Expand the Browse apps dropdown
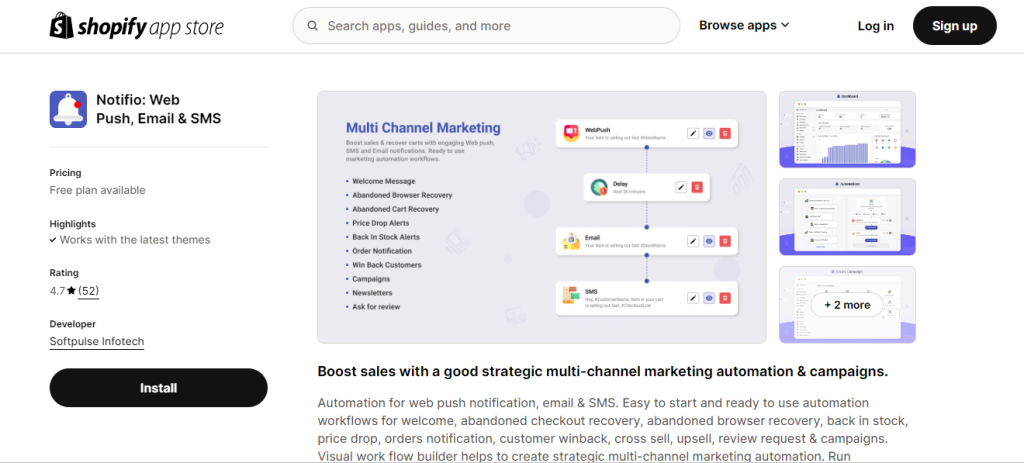Viewport: 1024px width, 463px height. [x=744, y=25]
